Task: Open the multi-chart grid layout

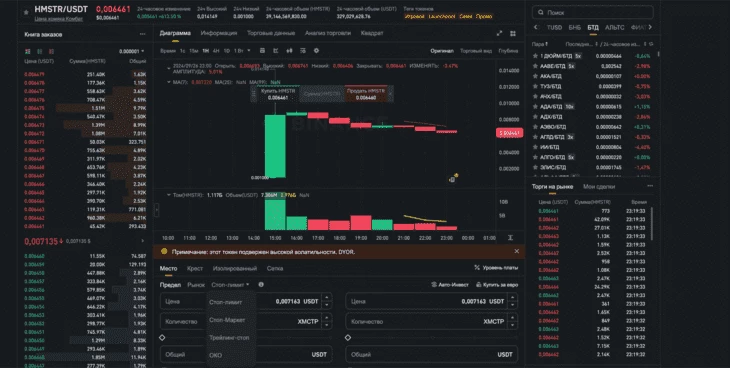Action: 513,34
